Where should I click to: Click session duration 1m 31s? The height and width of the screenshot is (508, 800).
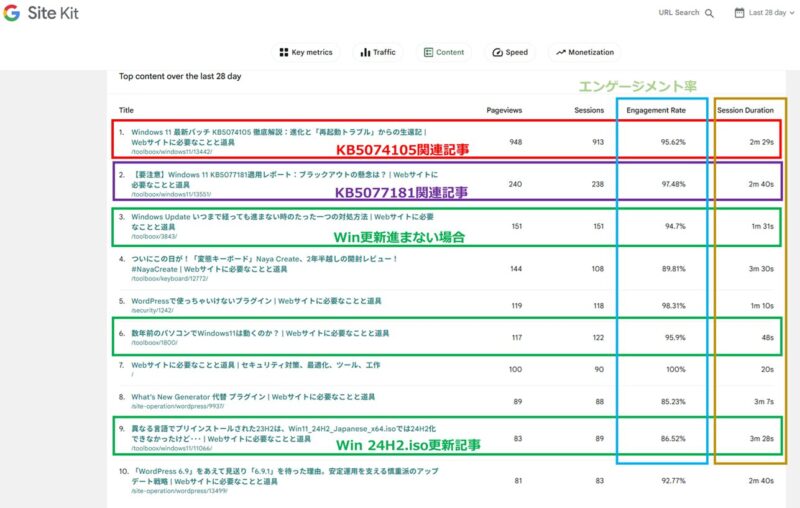click(x=762, y=226)
